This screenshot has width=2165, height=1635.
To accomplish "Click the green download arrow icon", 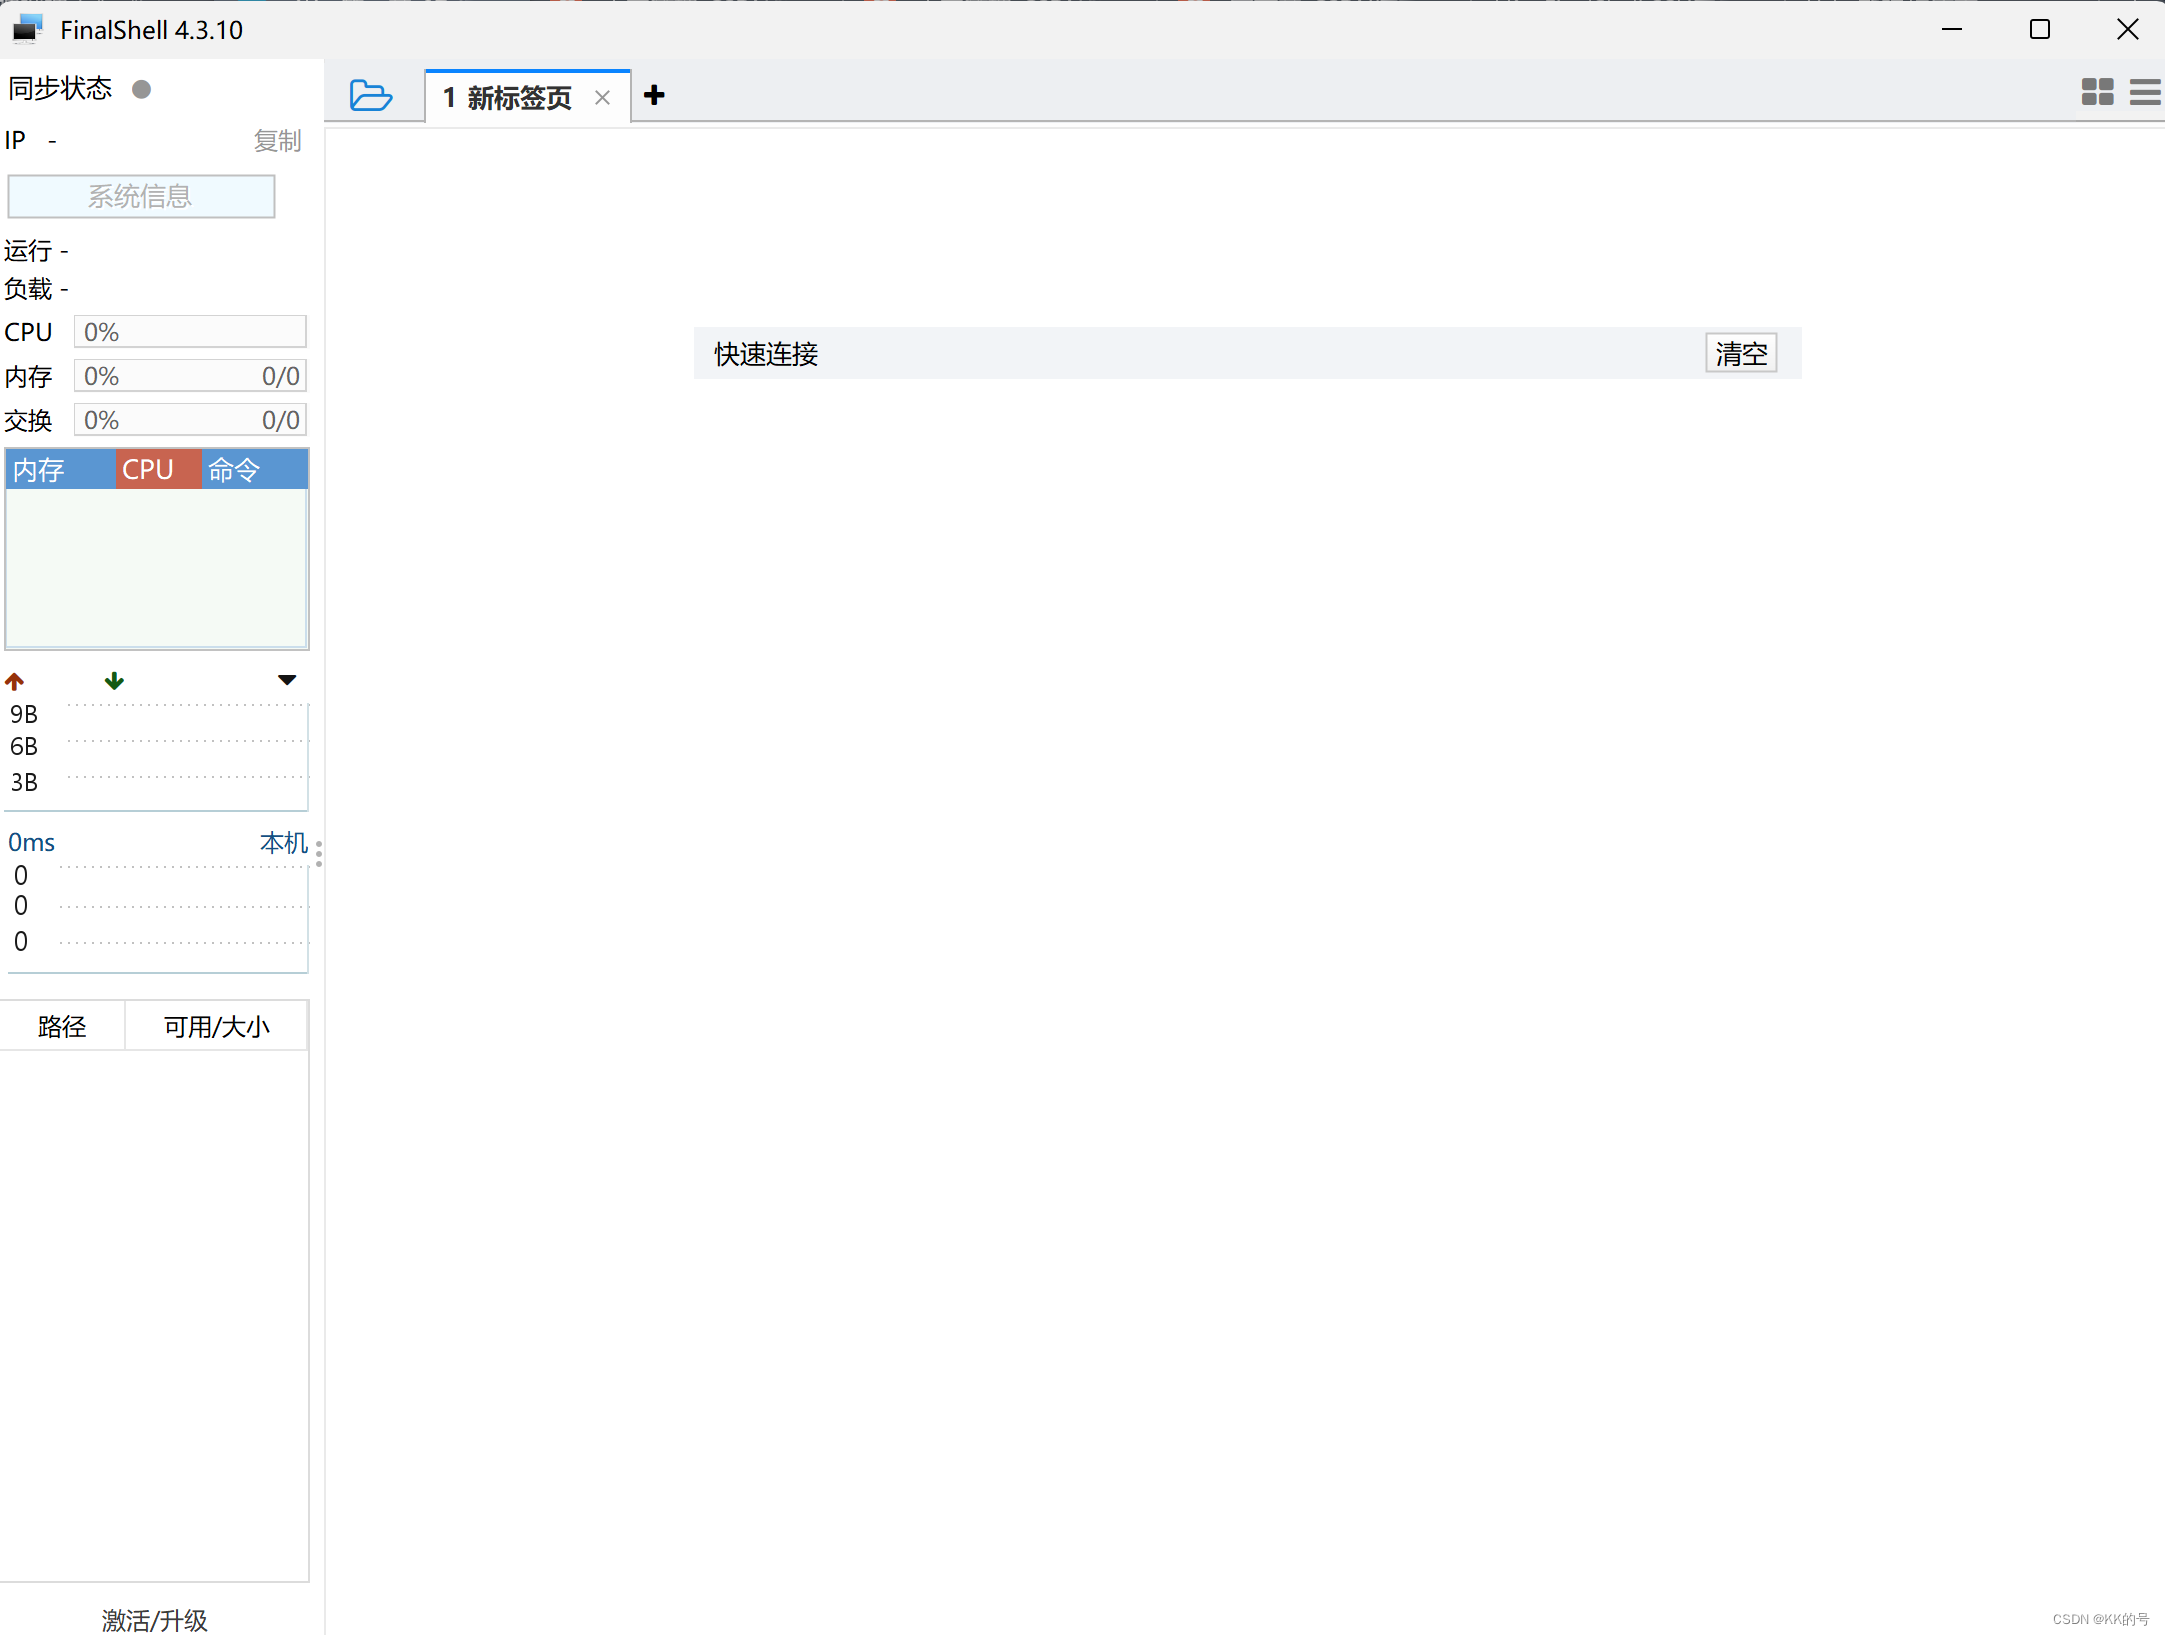I will coord(114,681).
